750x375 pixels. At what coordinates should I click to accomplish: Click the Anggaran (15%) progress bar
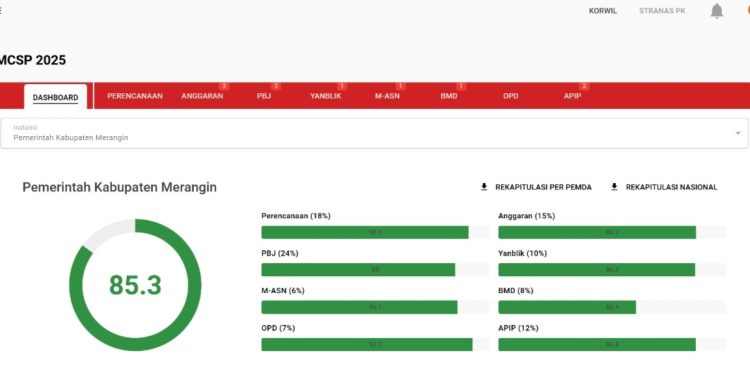pos(612,232)
